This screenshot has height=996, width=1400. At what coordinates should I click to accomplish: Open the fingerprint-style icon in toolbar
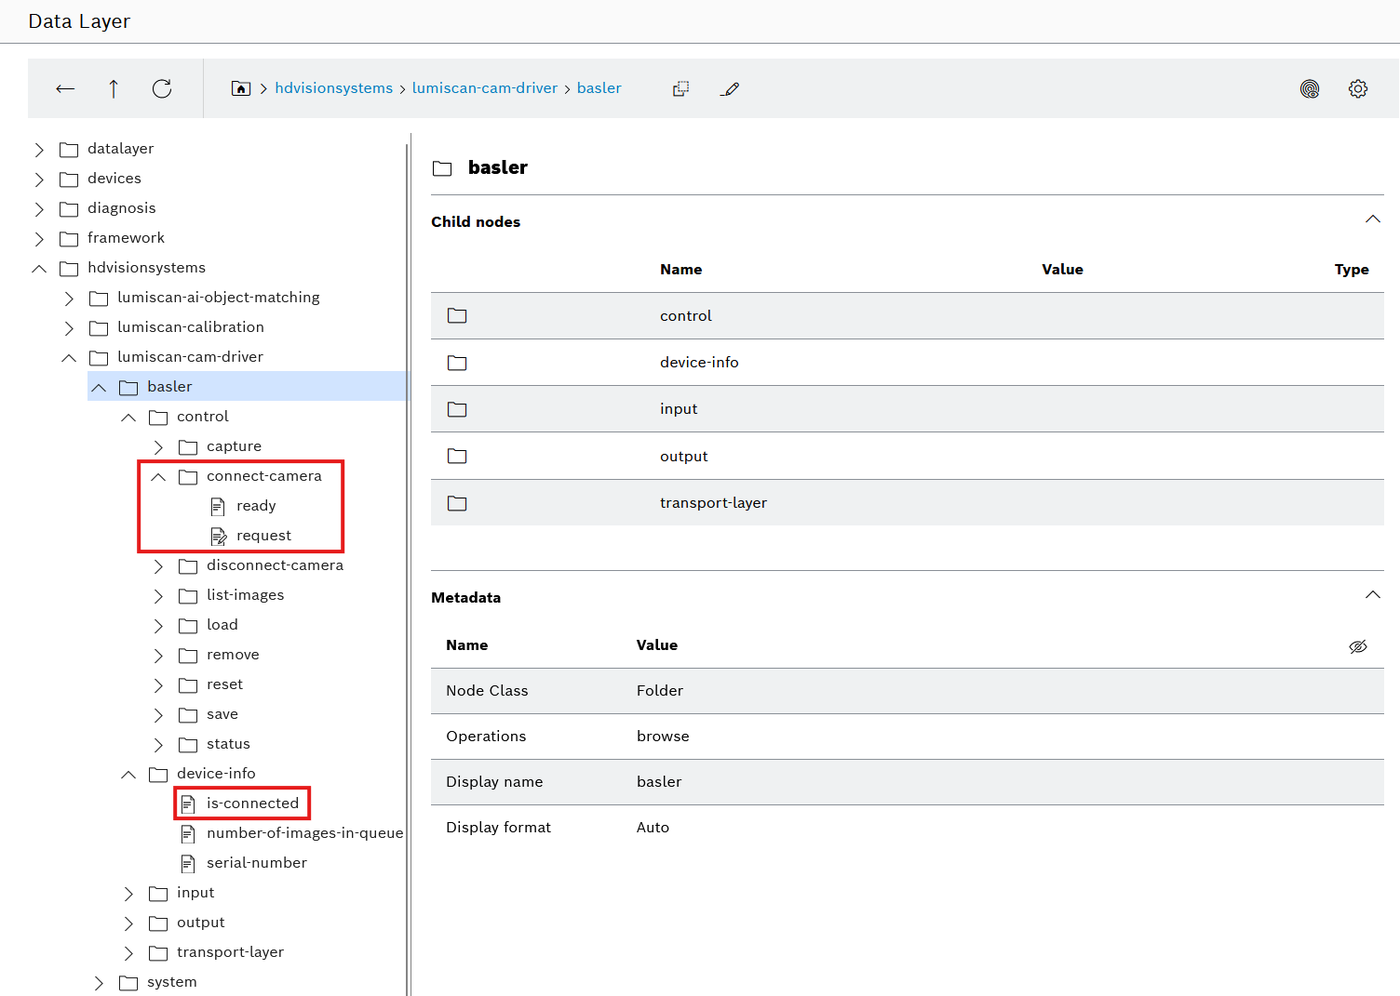point(1310,89)
